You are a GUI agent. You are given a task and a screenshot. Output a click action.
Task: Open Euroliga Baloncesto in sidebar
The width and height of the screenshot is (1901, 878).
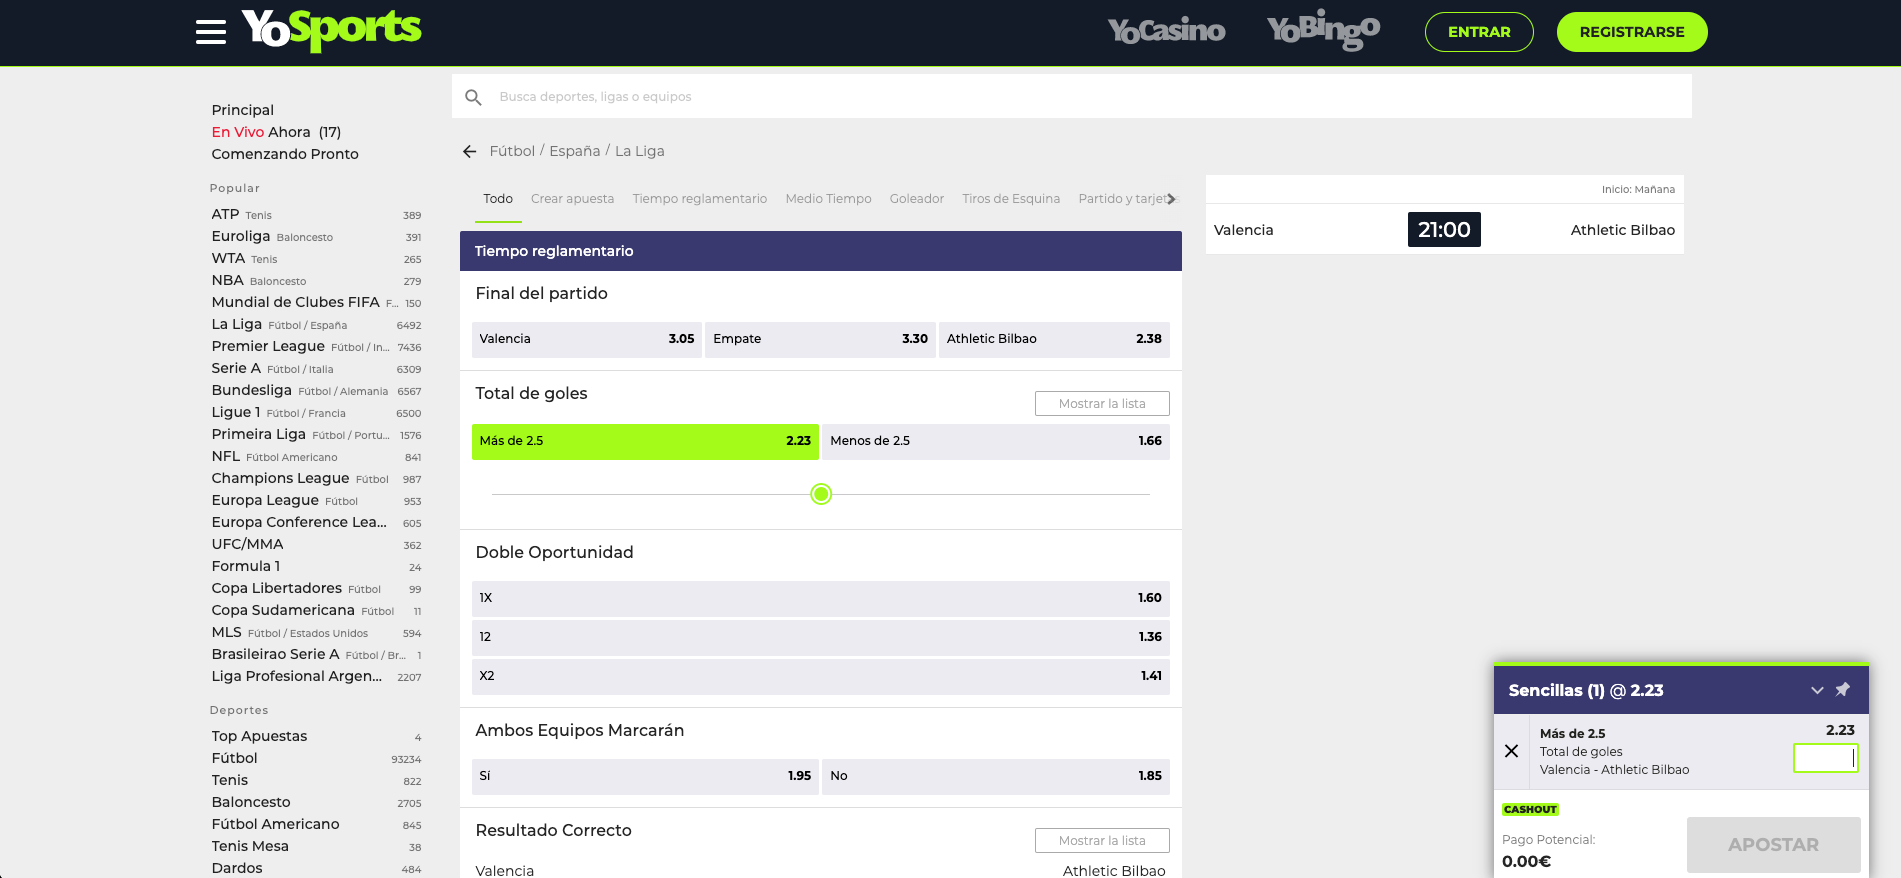click(x=316, y=236)
